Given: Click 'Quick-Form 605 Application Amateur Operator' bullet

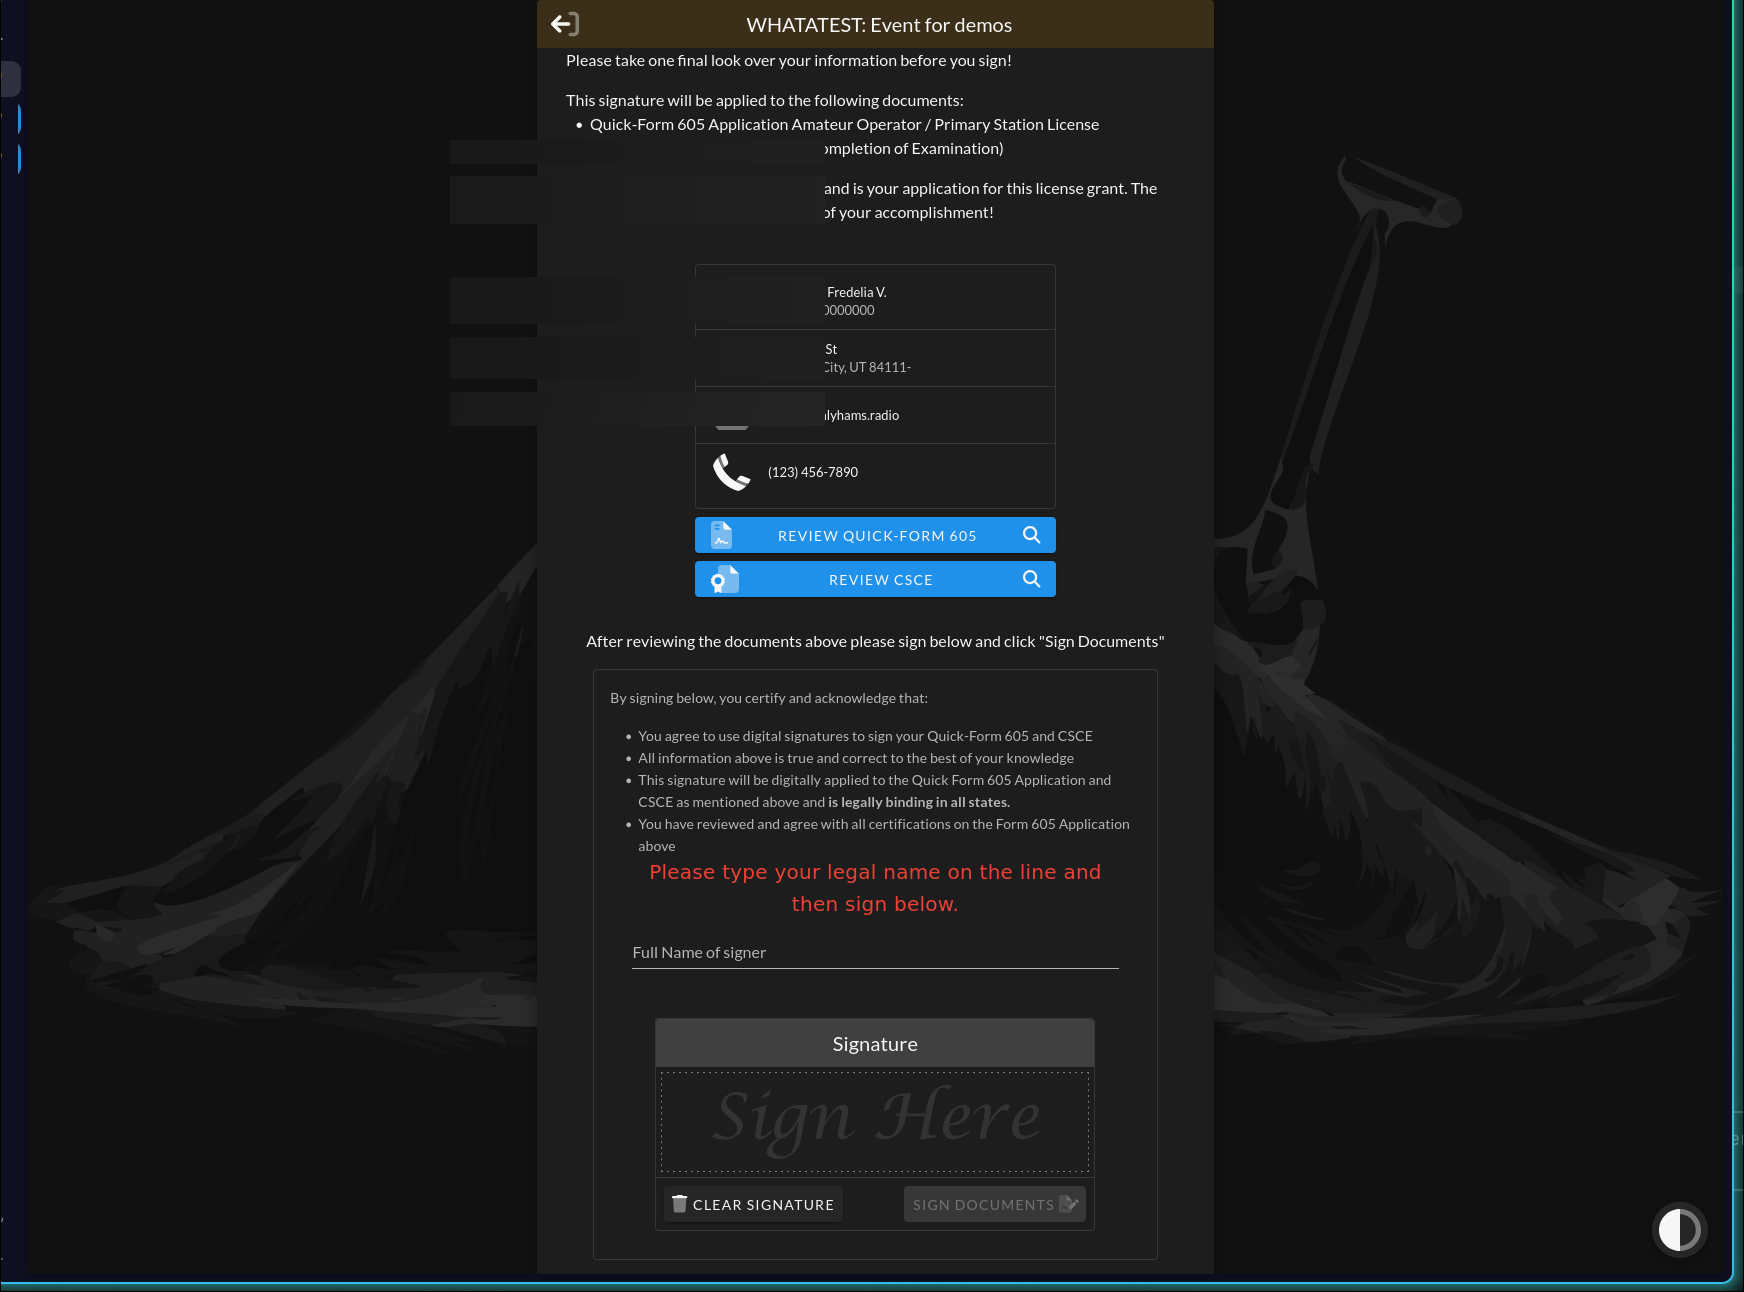Looking at the screenshot, I should click(x=844, y=124).
